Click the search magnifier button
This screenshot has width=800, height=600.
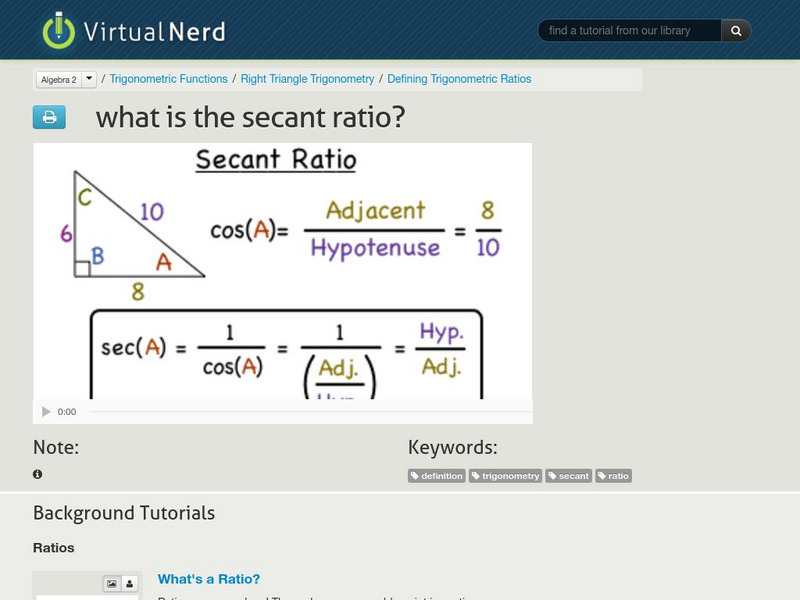pyautogui.click(x=736, y=31)
